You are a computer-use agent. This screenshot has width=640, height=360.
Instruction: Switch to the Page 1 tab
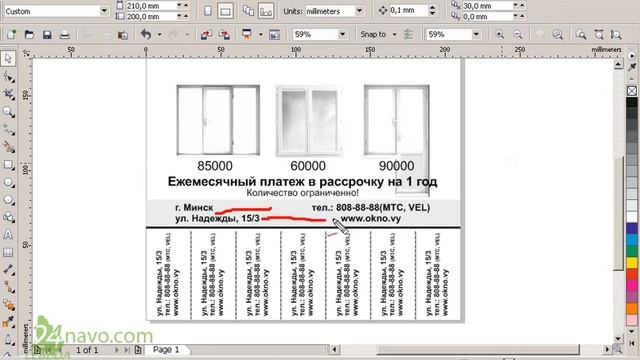166,350
